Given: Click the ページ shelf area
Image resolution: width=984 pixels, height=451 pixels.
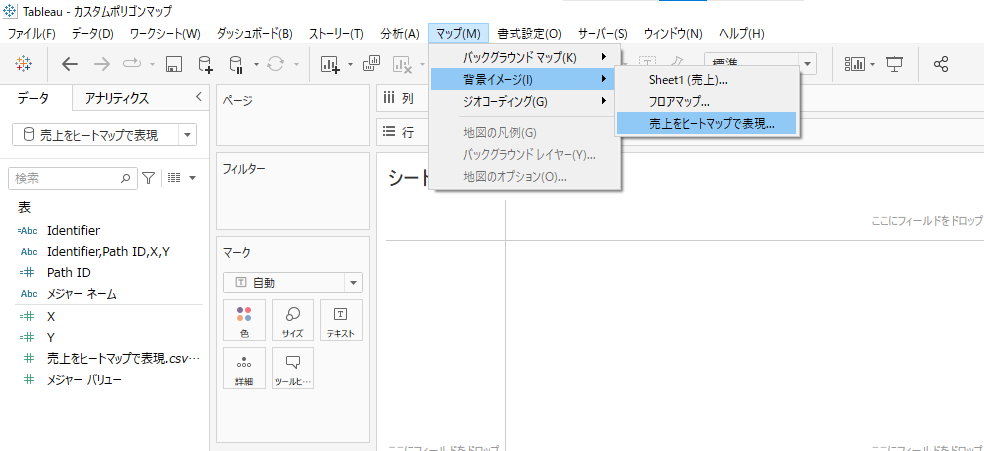Looking at the screenshot, I should click(x=293, y=115).
